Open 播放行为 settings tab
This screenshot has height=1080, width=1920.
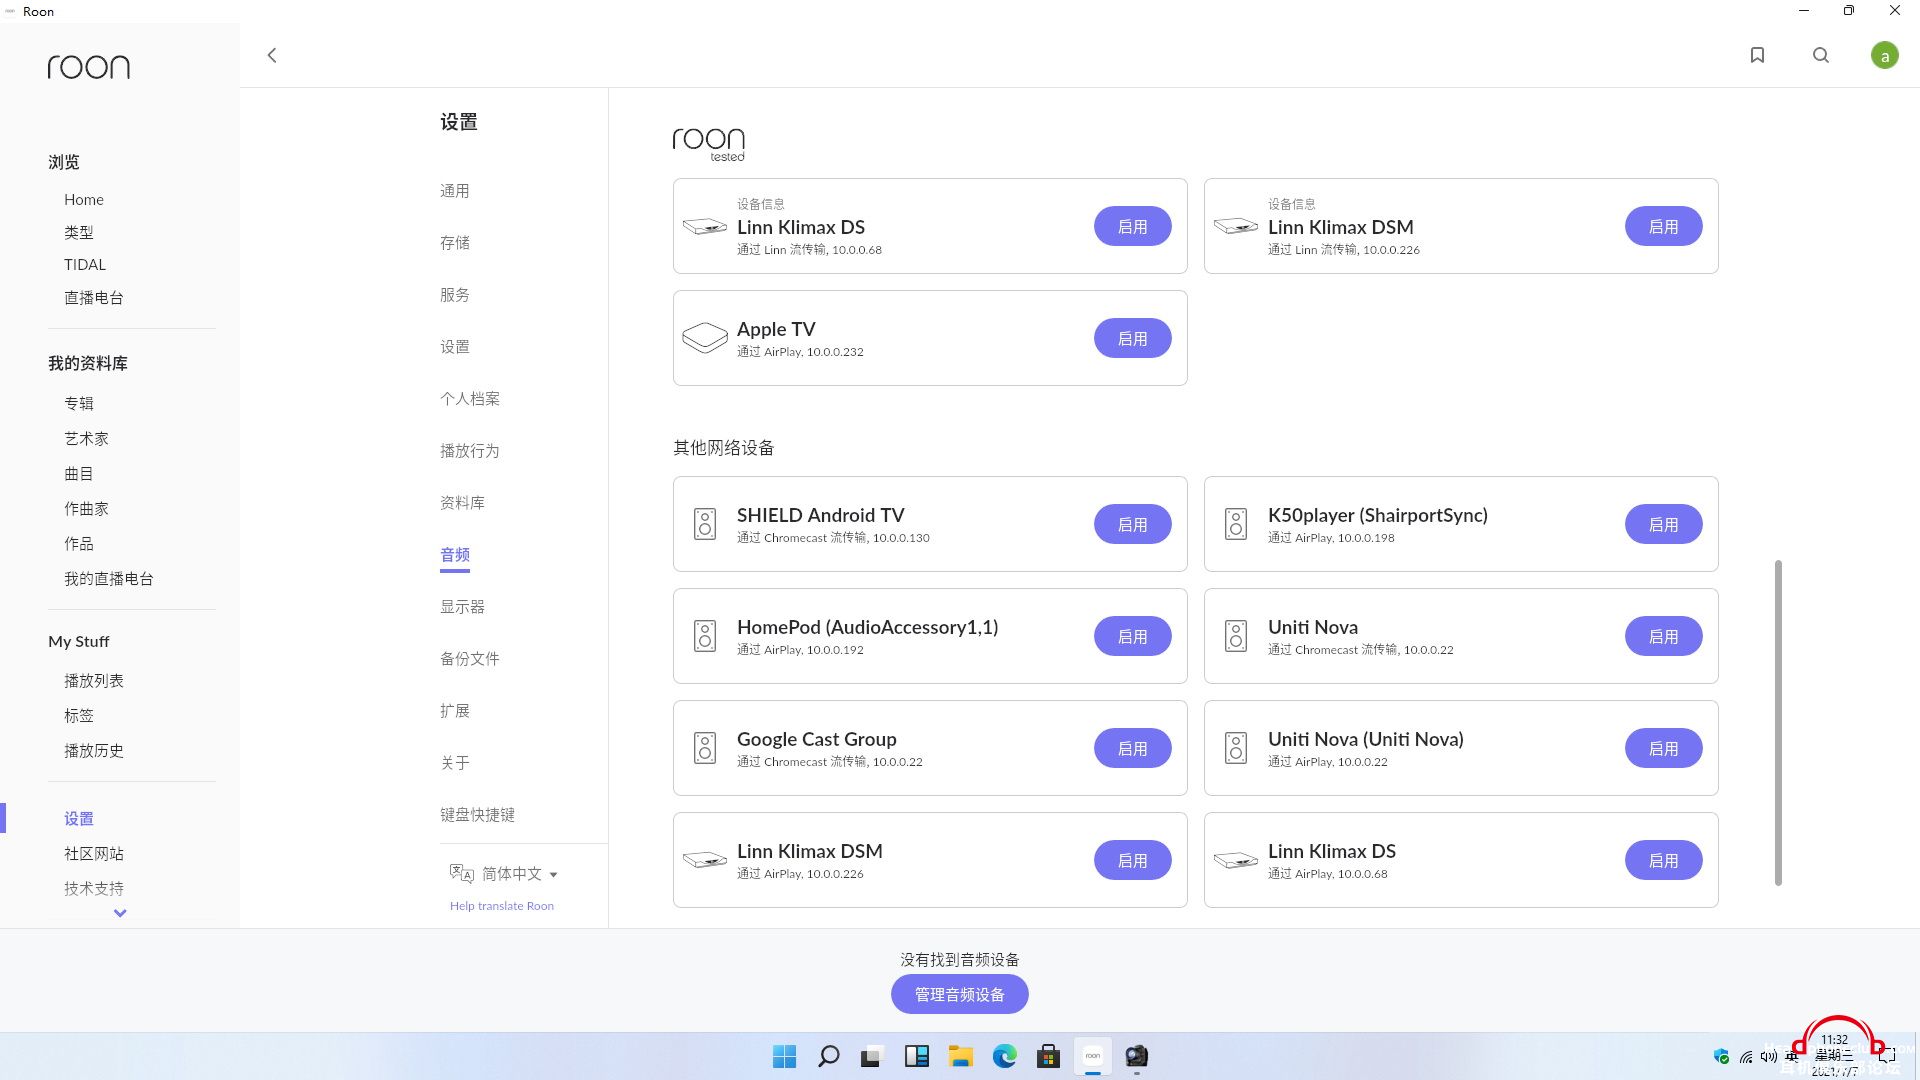click(x=470, y=451)
